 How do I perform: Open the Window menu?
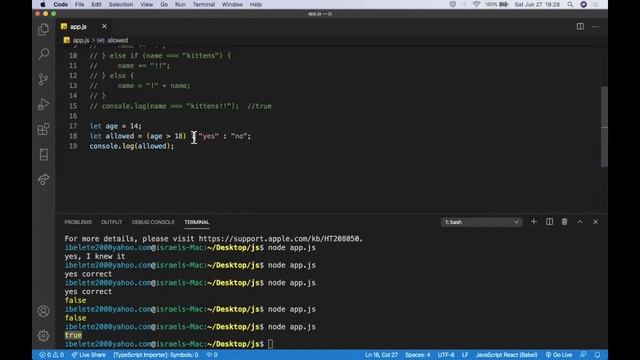tap(232, 4)
